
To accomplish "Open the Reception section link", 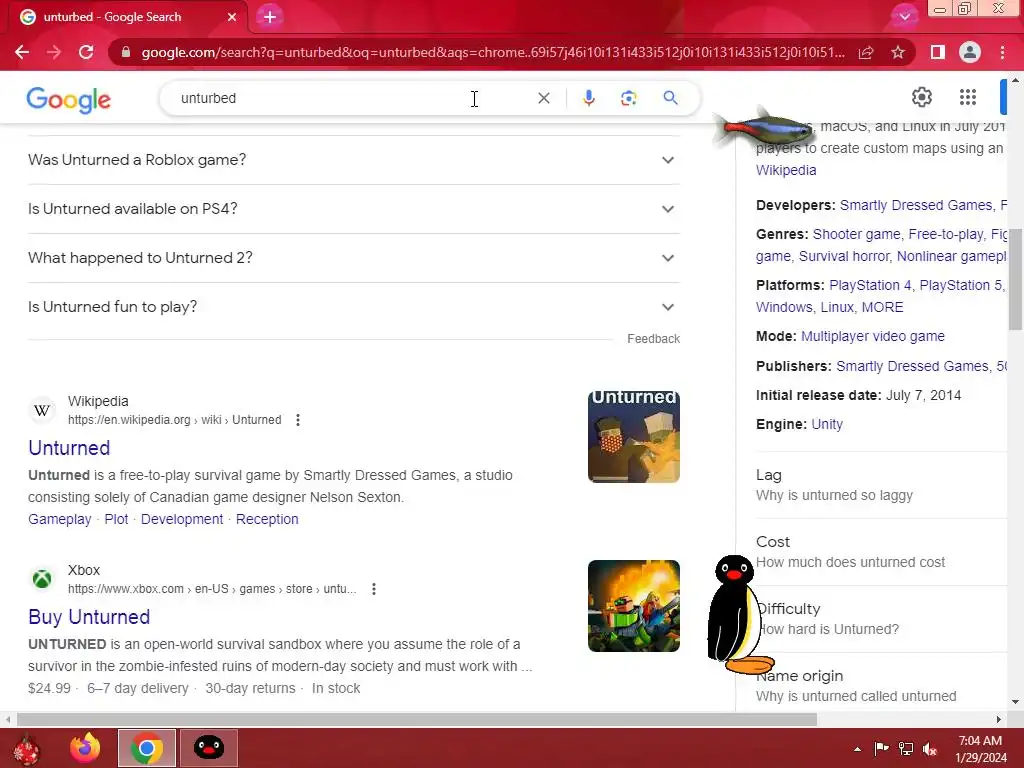I will tap(267, 519).
